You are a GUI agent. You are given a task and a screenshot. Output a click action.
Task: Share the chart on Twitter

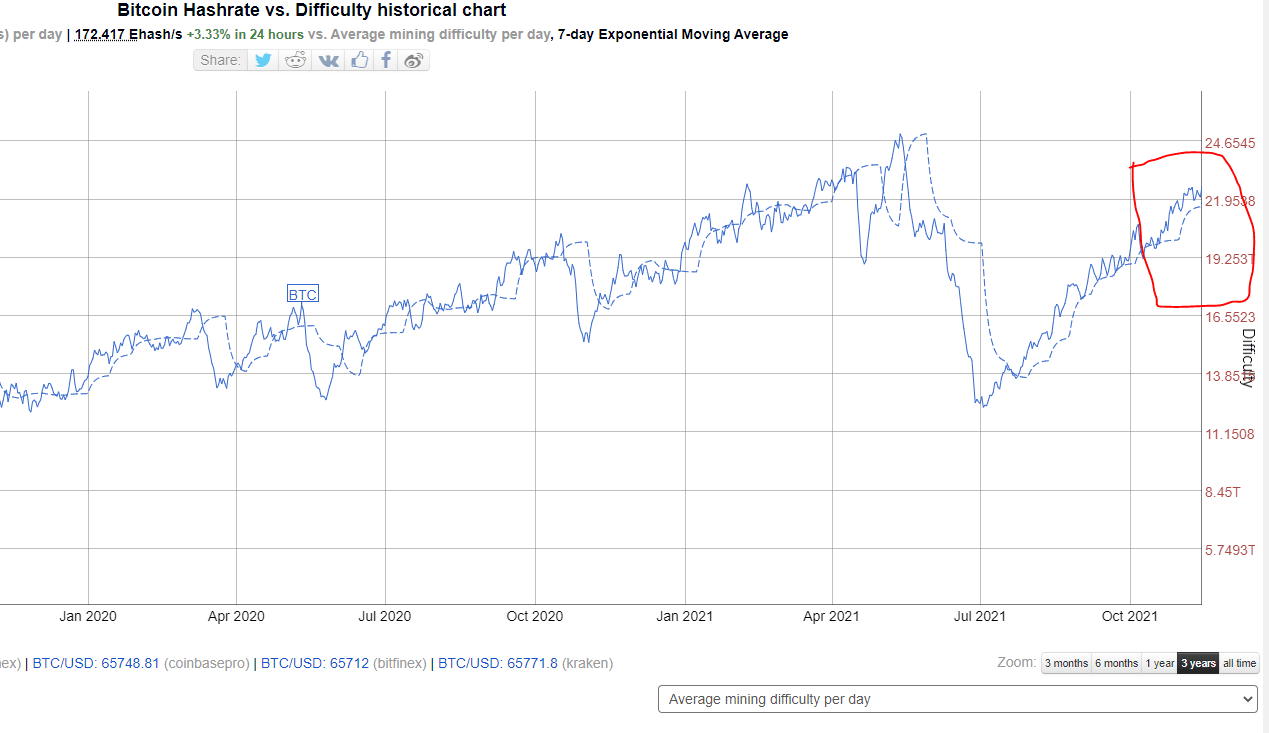(263, 60)
